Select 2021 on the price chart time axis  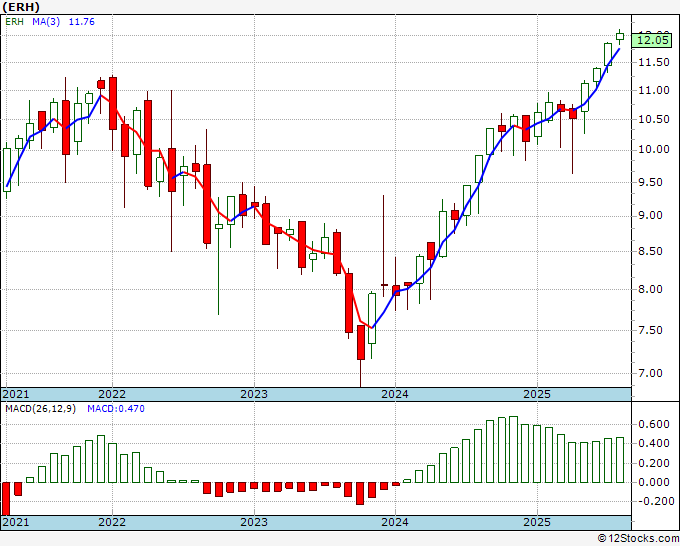(16, 394)
